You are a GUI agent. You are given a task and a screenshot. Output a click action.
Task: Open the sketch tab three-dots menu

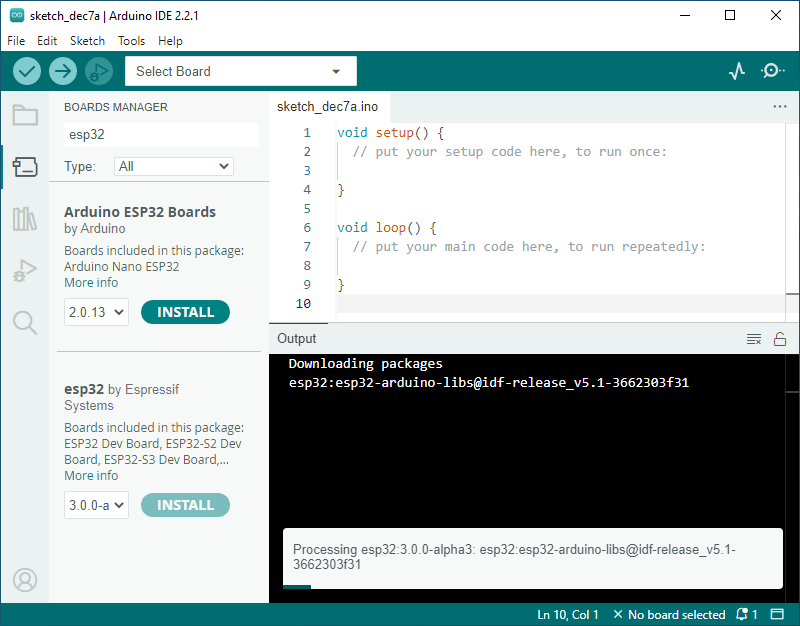(x=780, y=107)
